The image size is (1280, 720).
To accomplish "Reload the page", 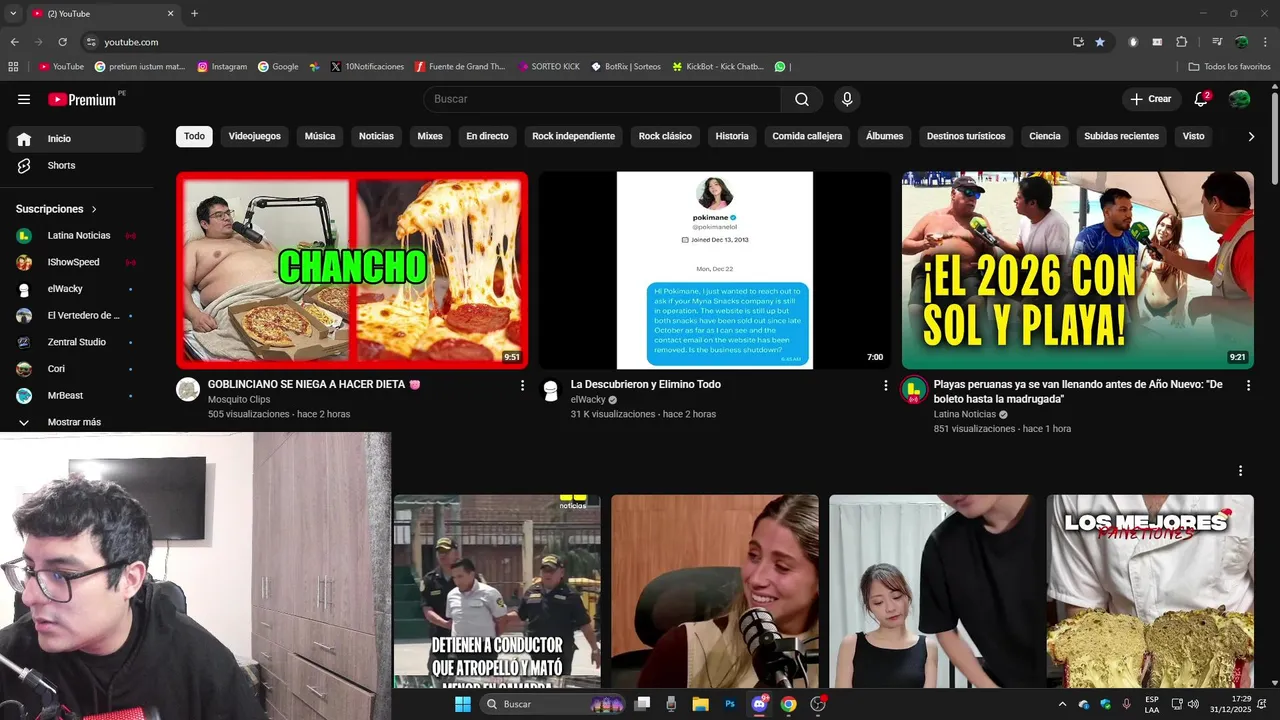I will tap(62, 42).
